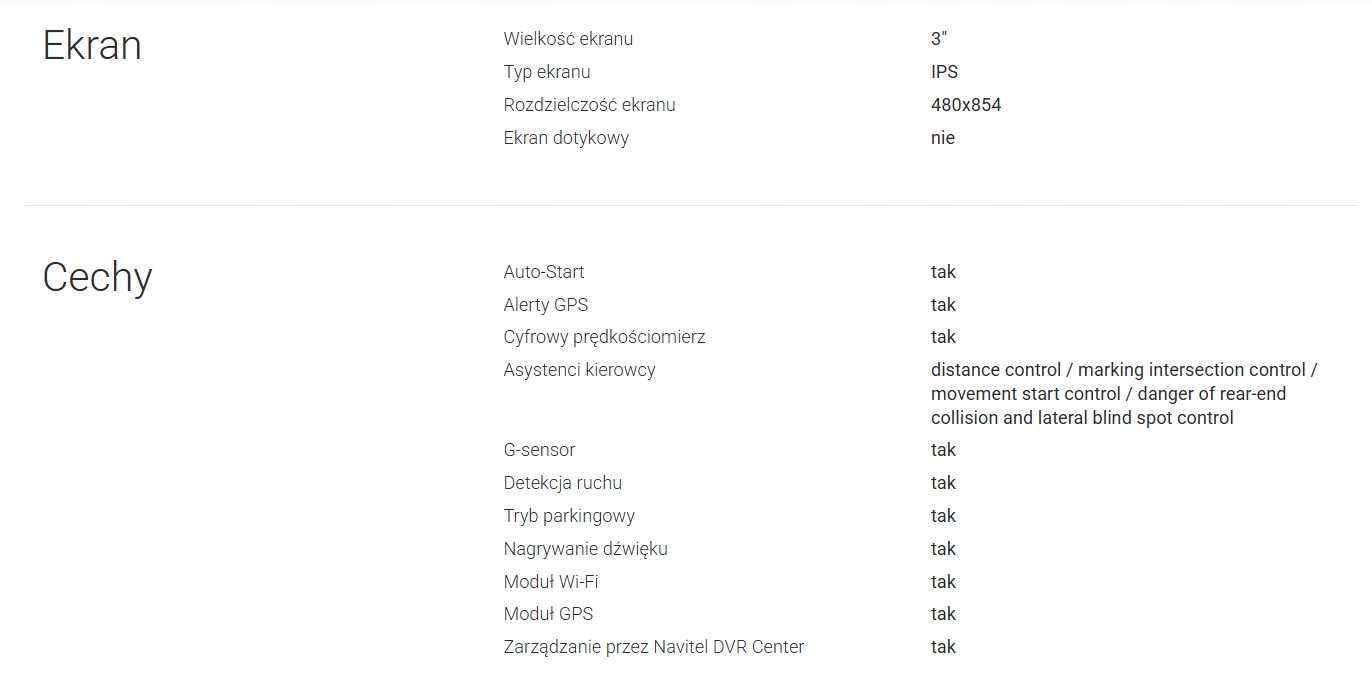Click the "Ekran" section heading
This screenshot has width=1372, height=681.
[x=92, y=46]
